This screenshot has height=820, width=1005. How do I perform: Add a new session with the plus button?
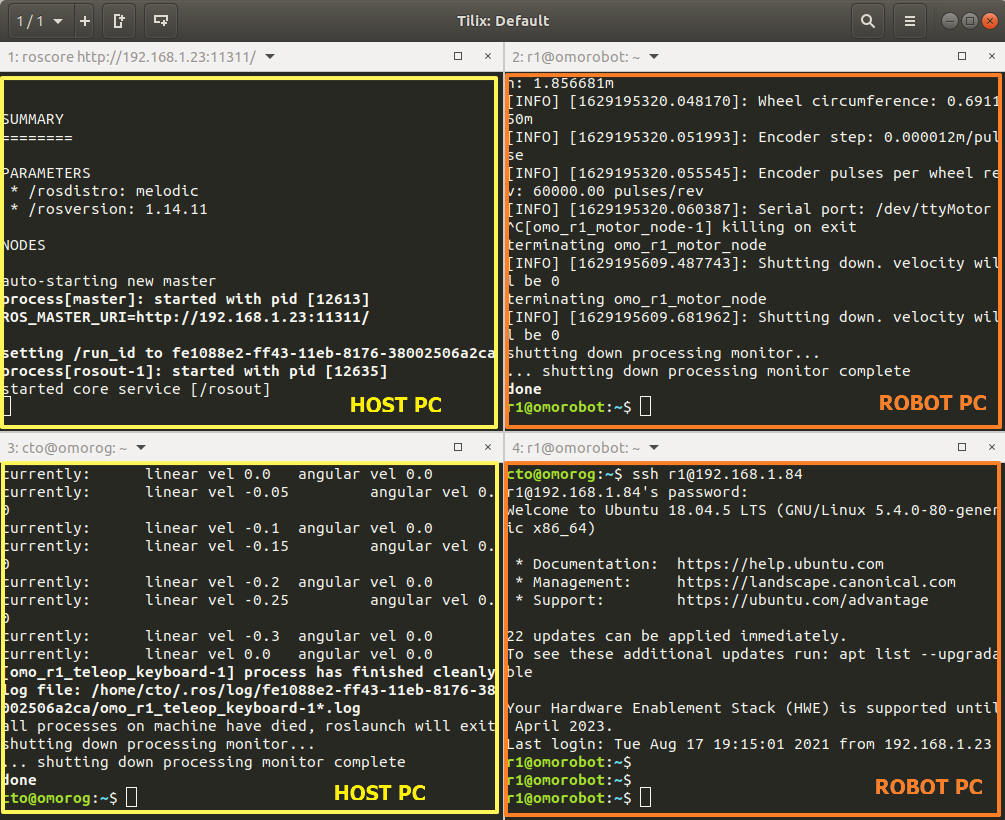pos(85,21)
